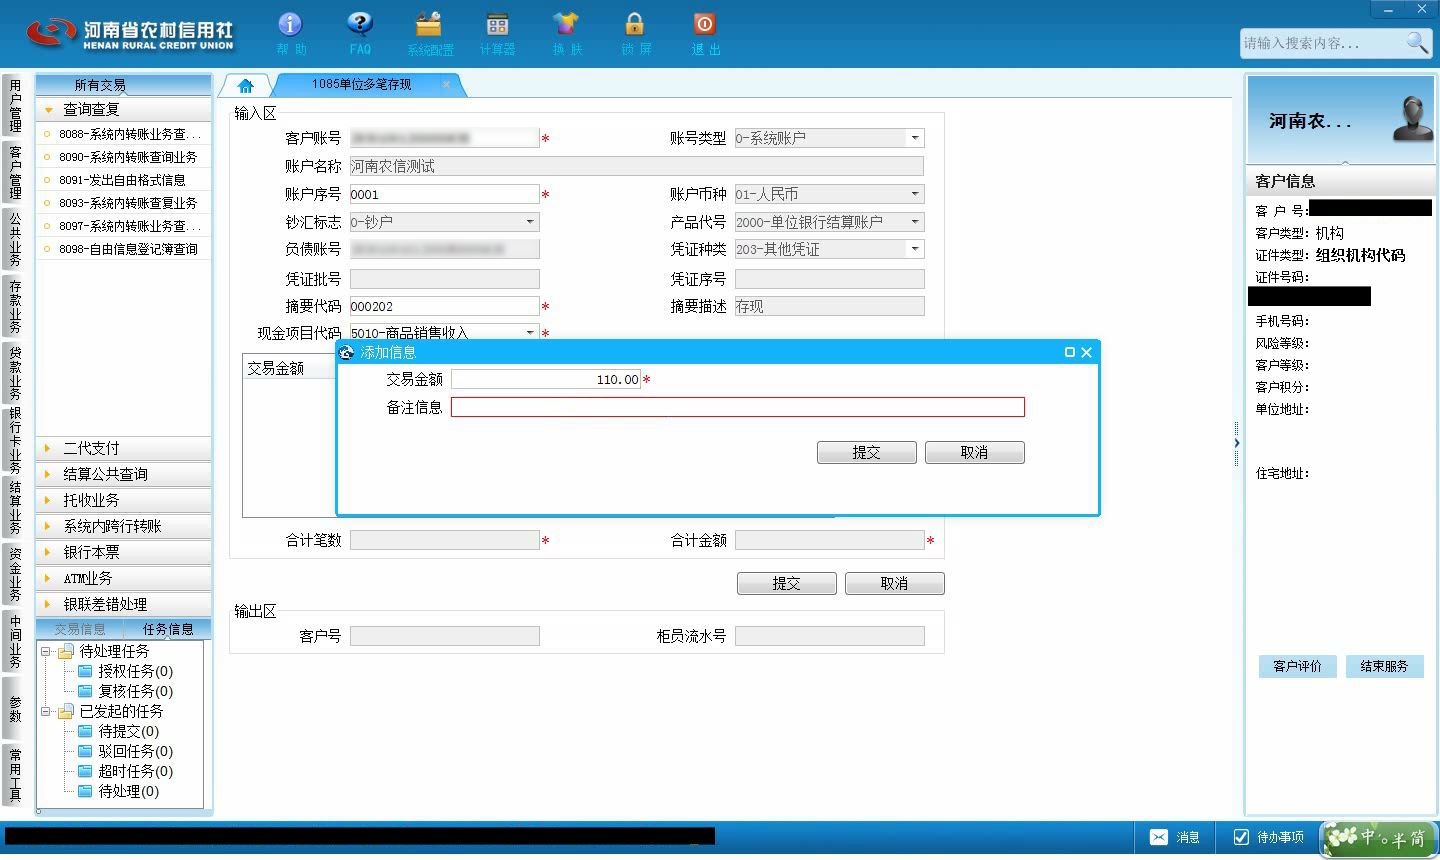
Task: Open the FAQ question-mark icon
Action: coord(360,24)
